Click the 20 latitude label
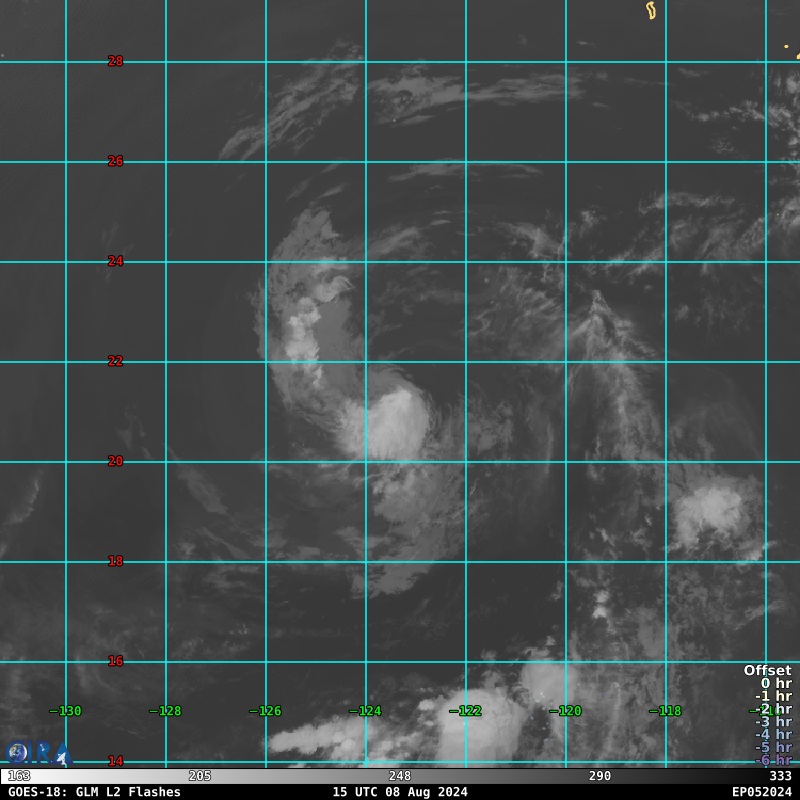The image size is (800, 800). coord(116,461)
